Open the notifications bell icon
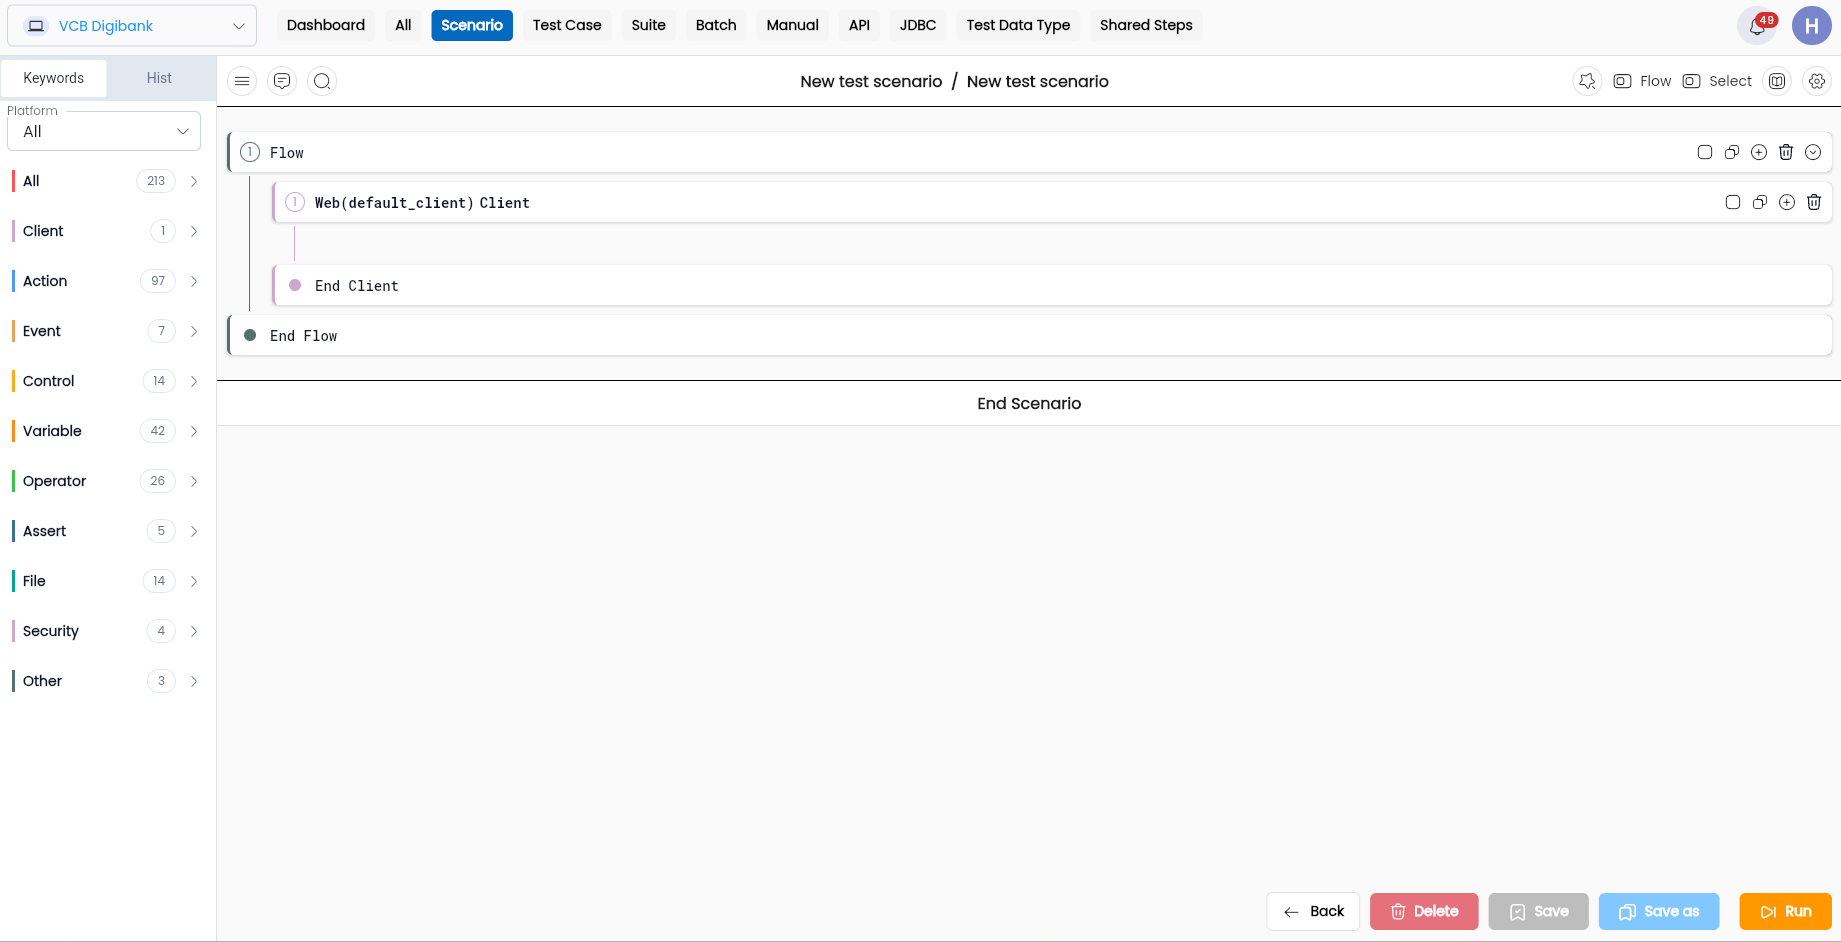Viewport: 1841px width, 942px height. pyautogui.click(x=1757, y=26)
